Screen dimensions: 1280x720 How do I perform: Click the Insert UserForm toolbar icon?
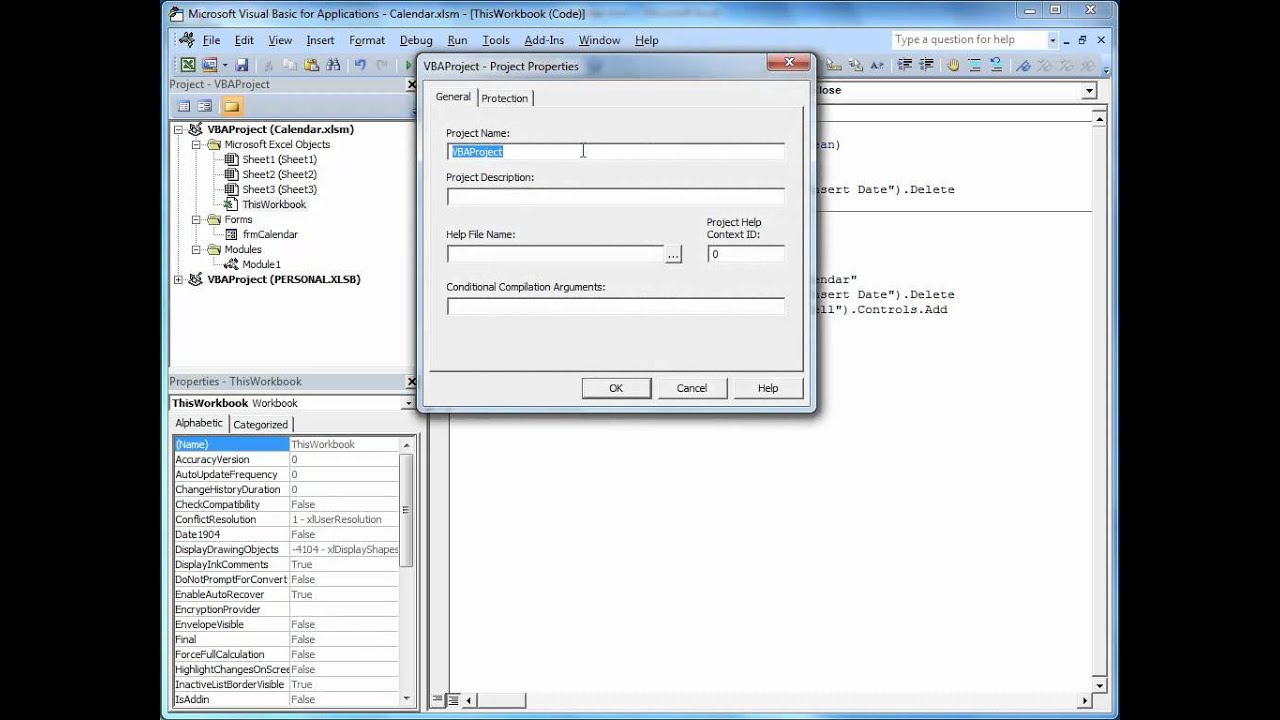209,65
